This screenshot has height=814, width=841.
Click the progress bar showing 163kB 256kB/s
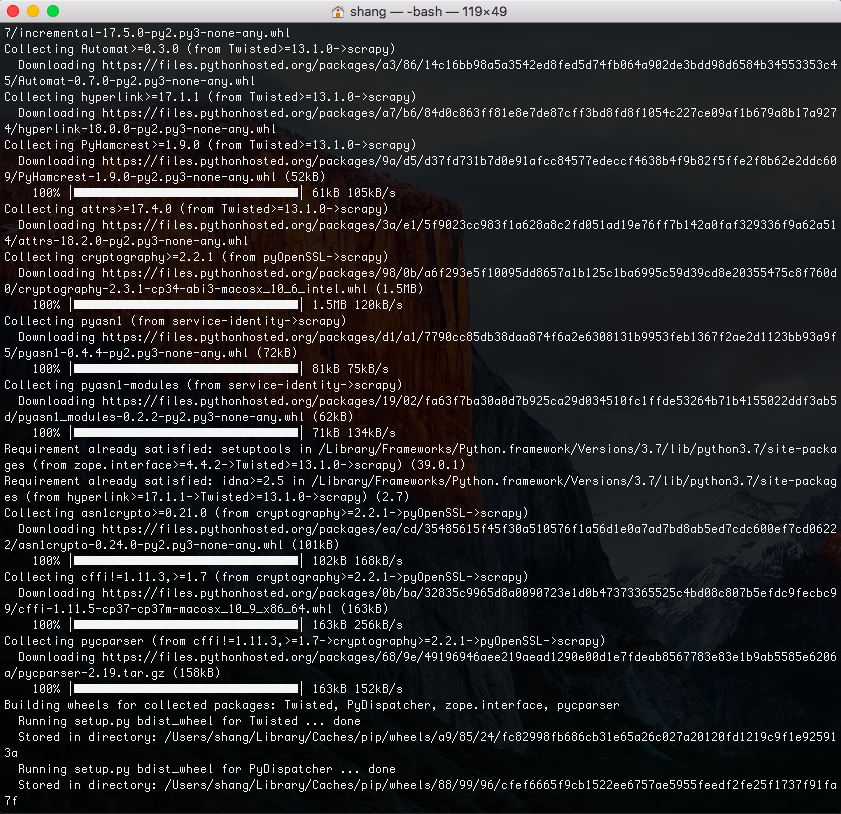point(186,625)
